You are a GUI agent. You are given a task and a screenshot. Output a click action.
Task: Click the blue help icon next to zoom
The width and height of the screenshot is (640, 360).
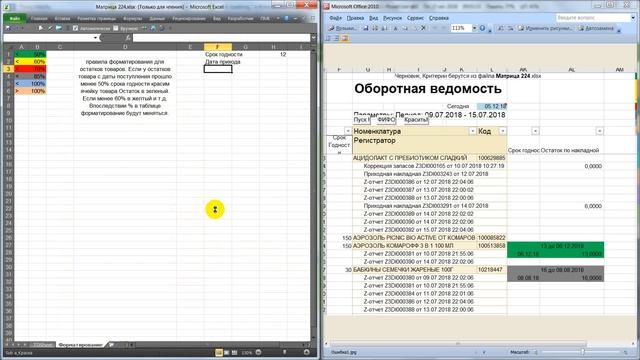click(482, 28)
